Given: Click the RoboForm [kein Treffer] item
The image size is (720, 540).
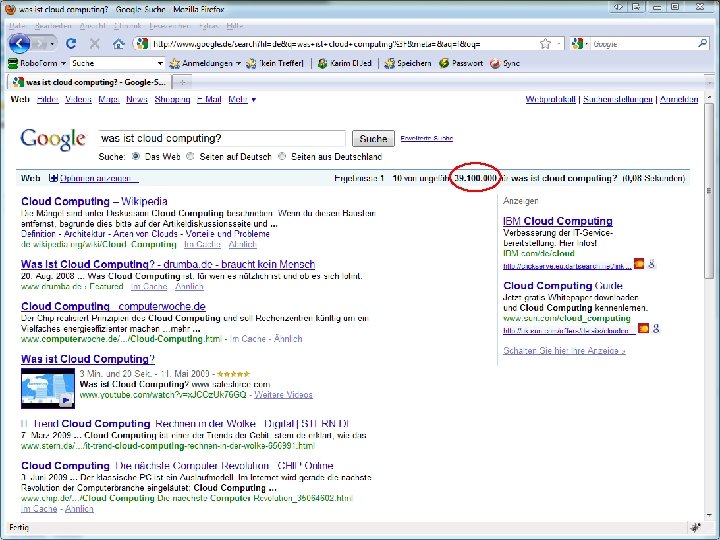Looking at the screenshot, I should [275, 63].
